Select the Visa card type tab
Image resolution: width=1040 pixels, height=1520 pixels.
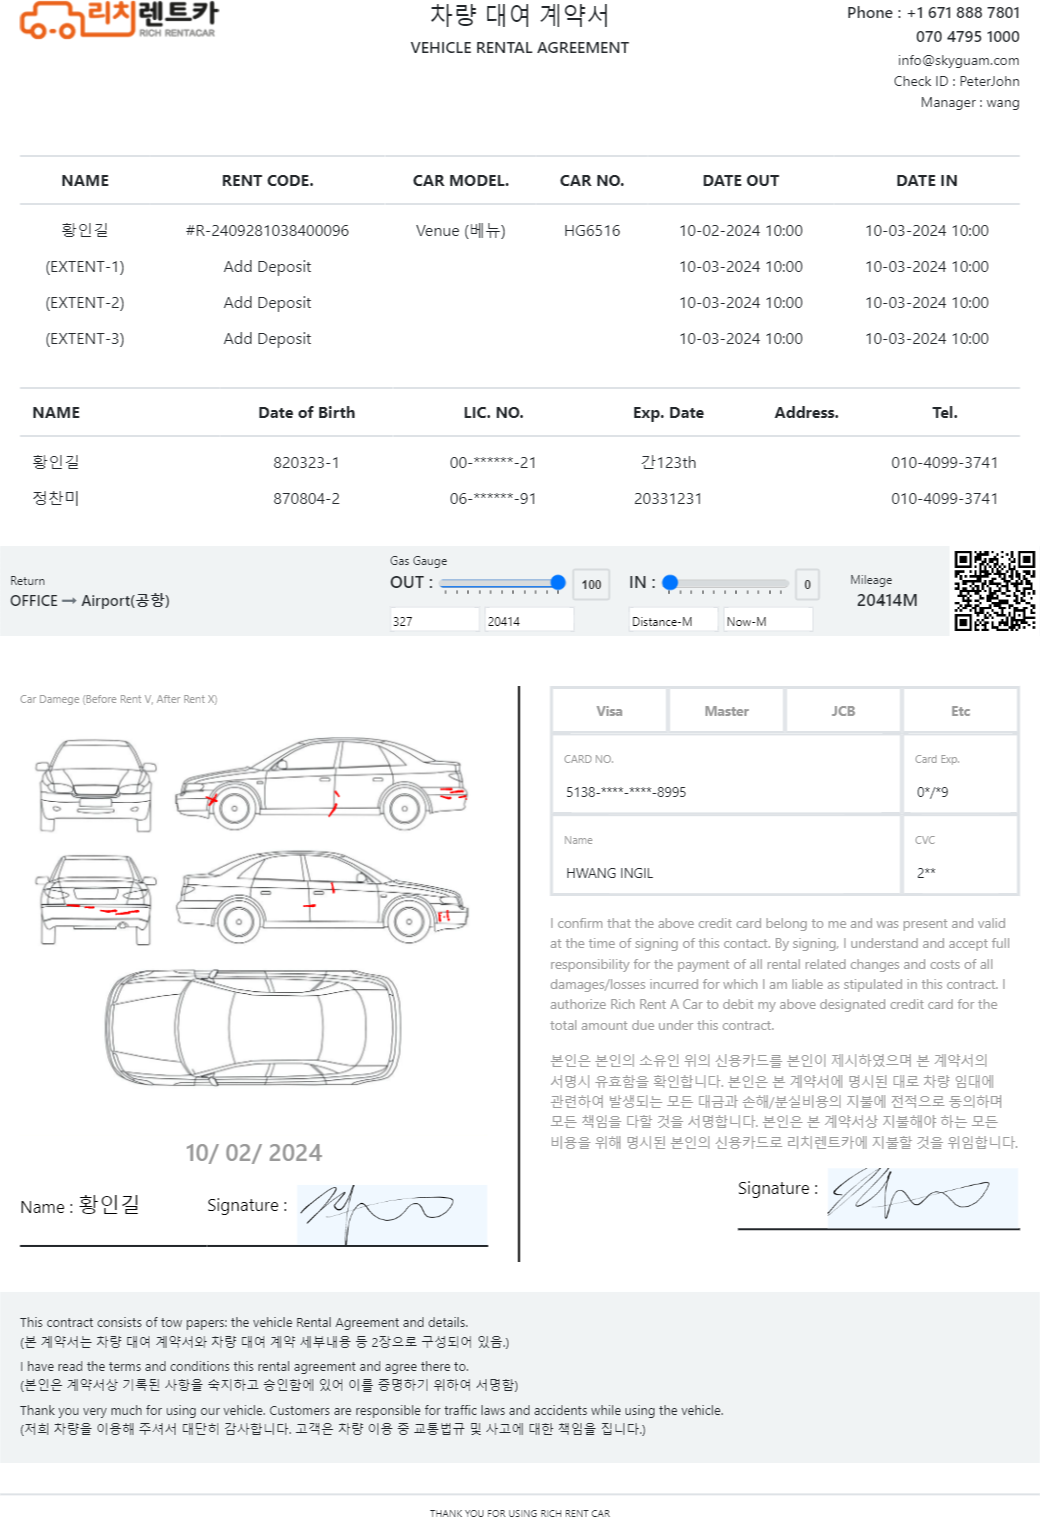[609, 711]
